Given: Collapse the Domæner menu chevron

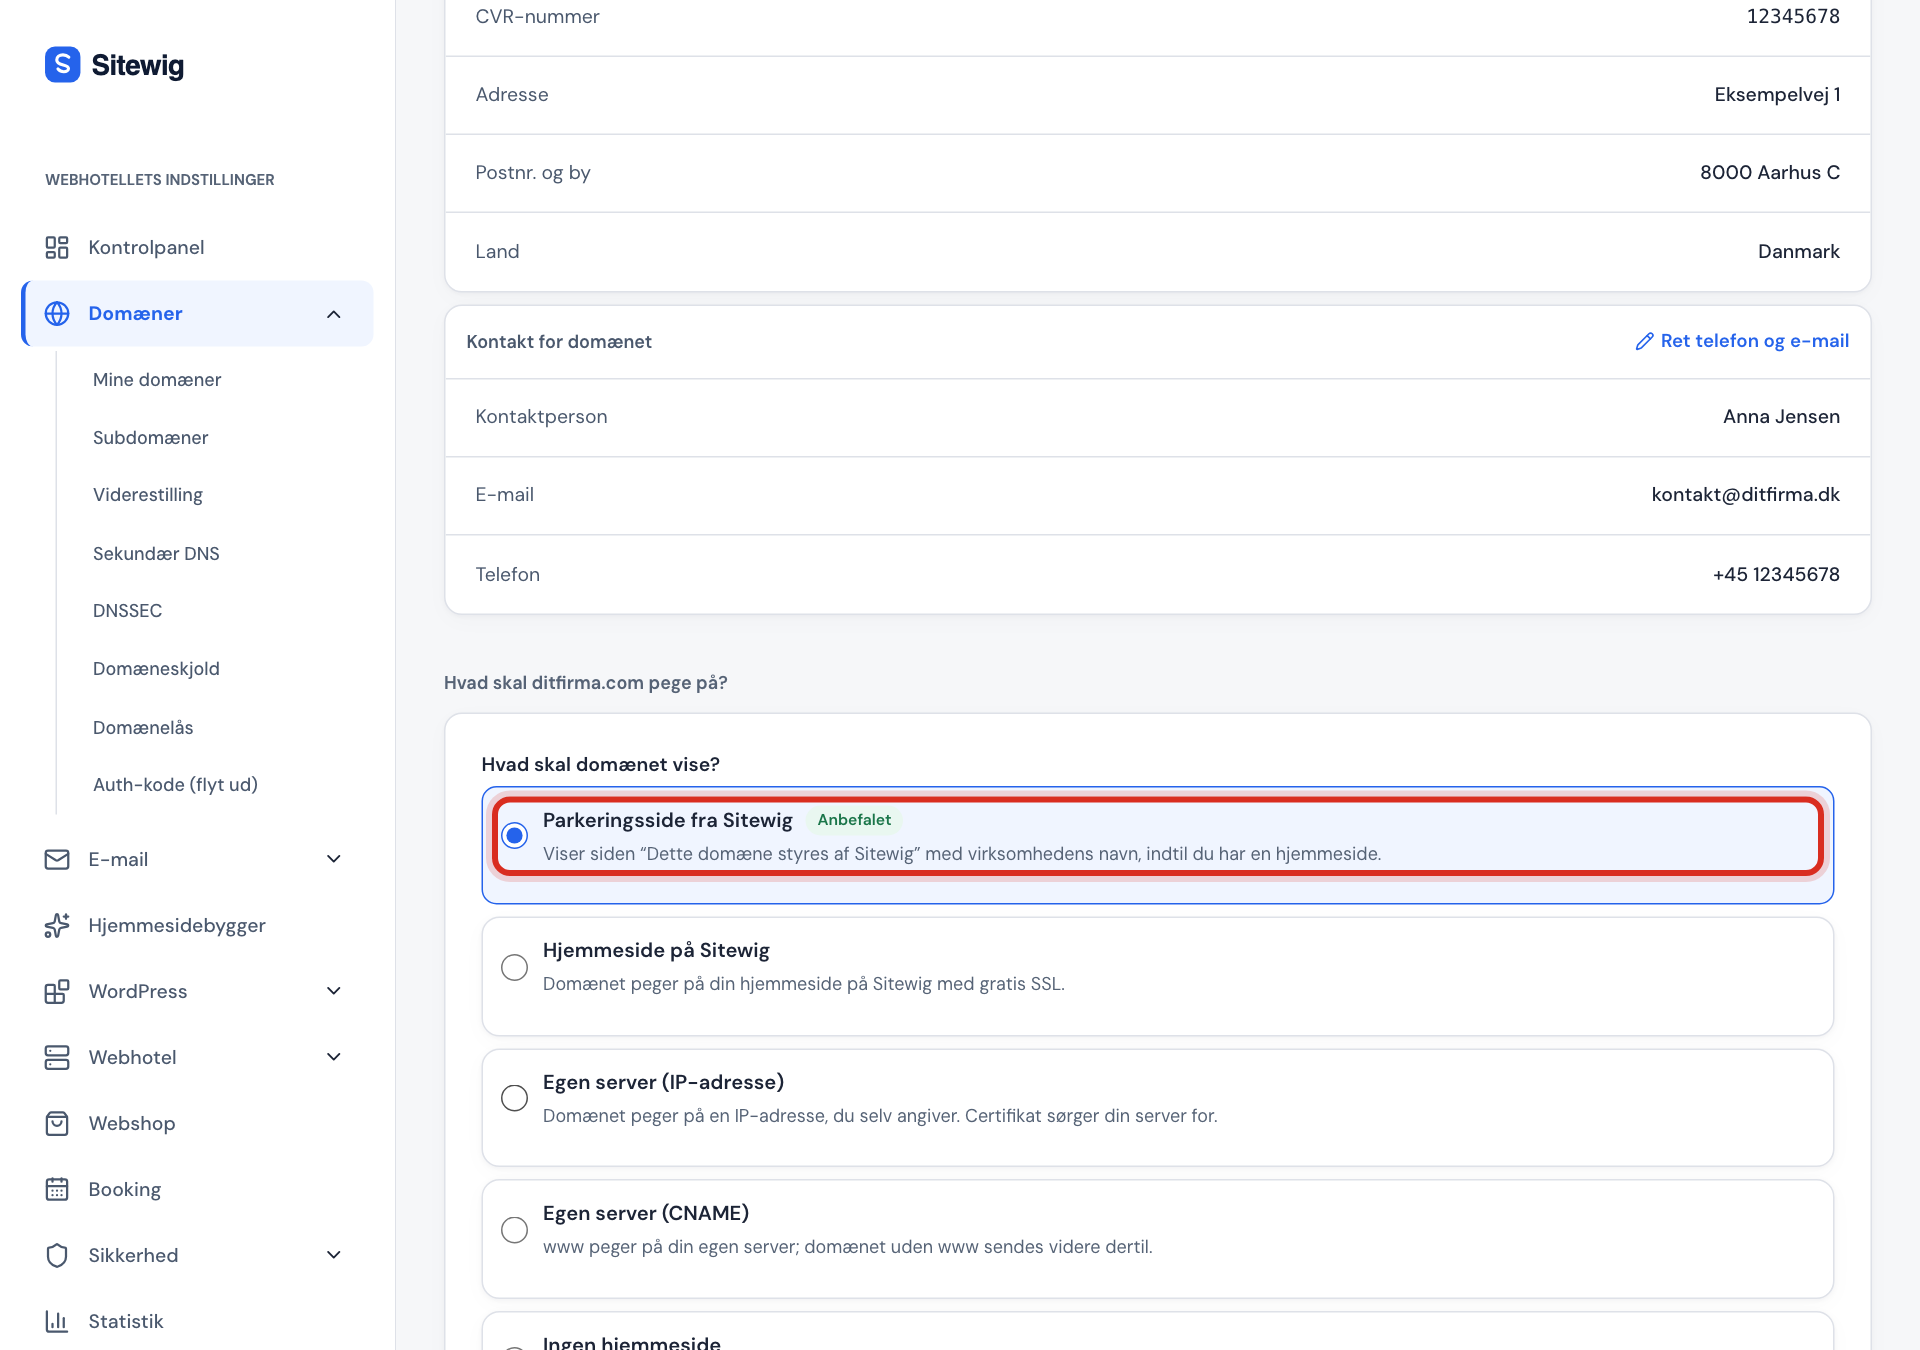Looking at the screenshot, I should (x=334, y=314).
